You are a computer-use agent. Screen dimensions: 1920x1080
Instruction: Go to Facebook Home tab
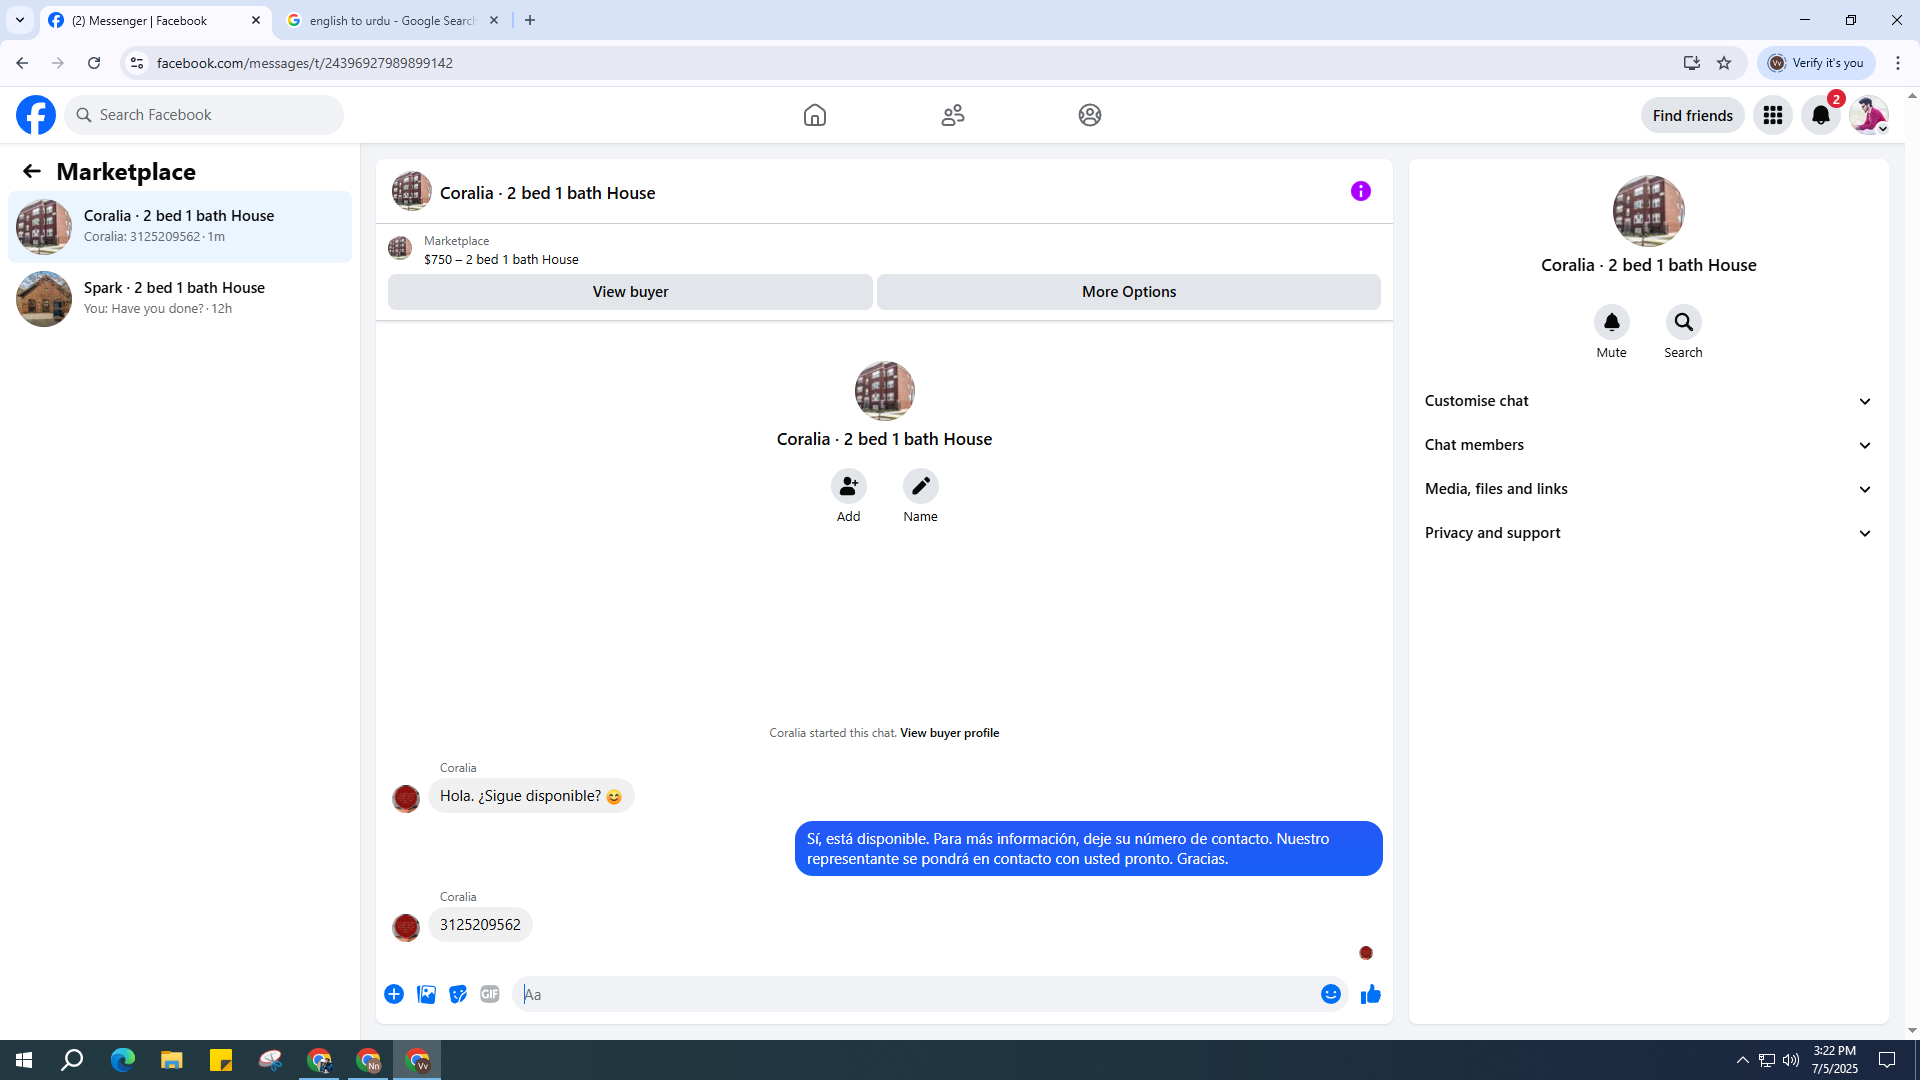(x=814, y=115)
